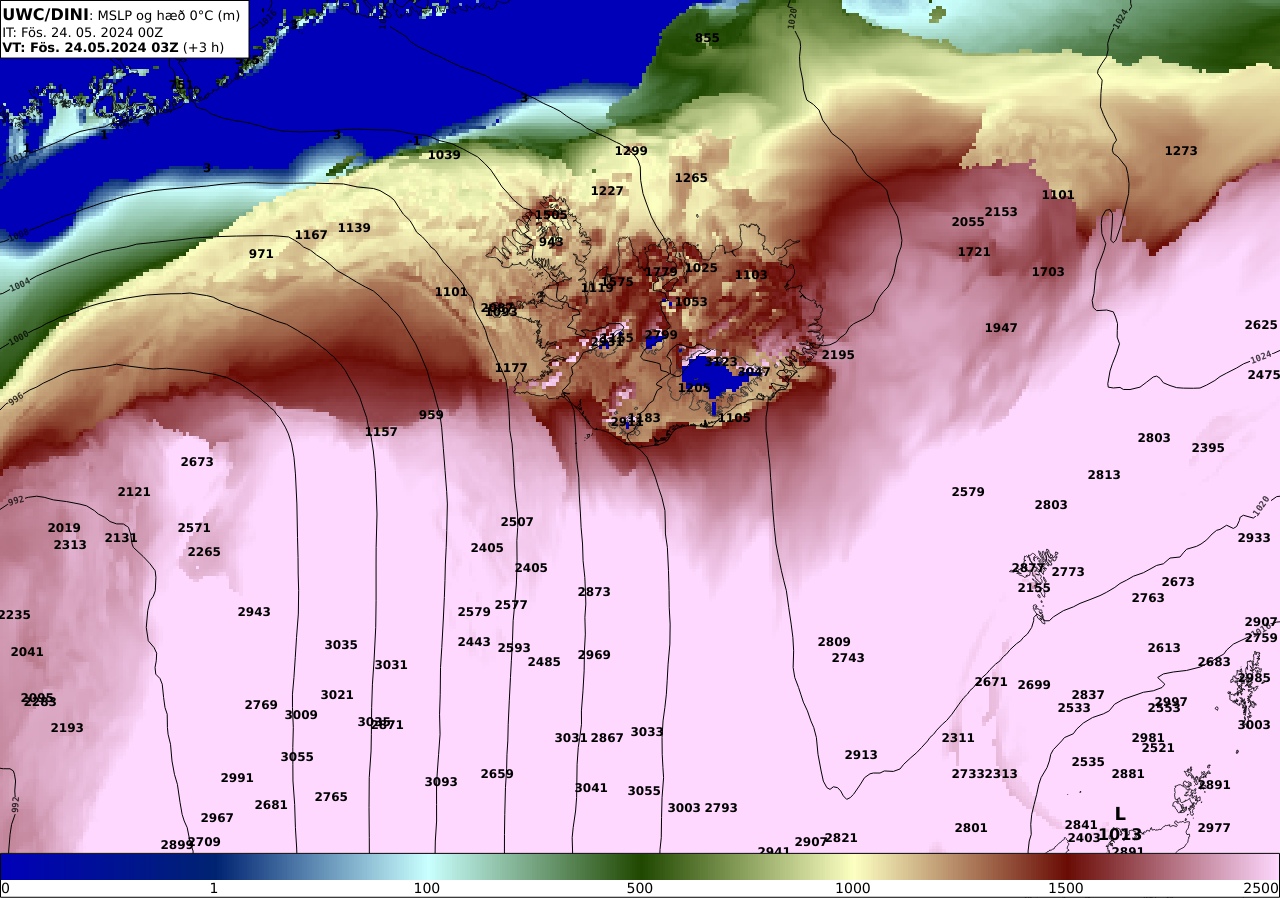Click the value 1039 near Greenland coast
The image size is (1280, 898).
pyautogui.click(x=444, y=155)
